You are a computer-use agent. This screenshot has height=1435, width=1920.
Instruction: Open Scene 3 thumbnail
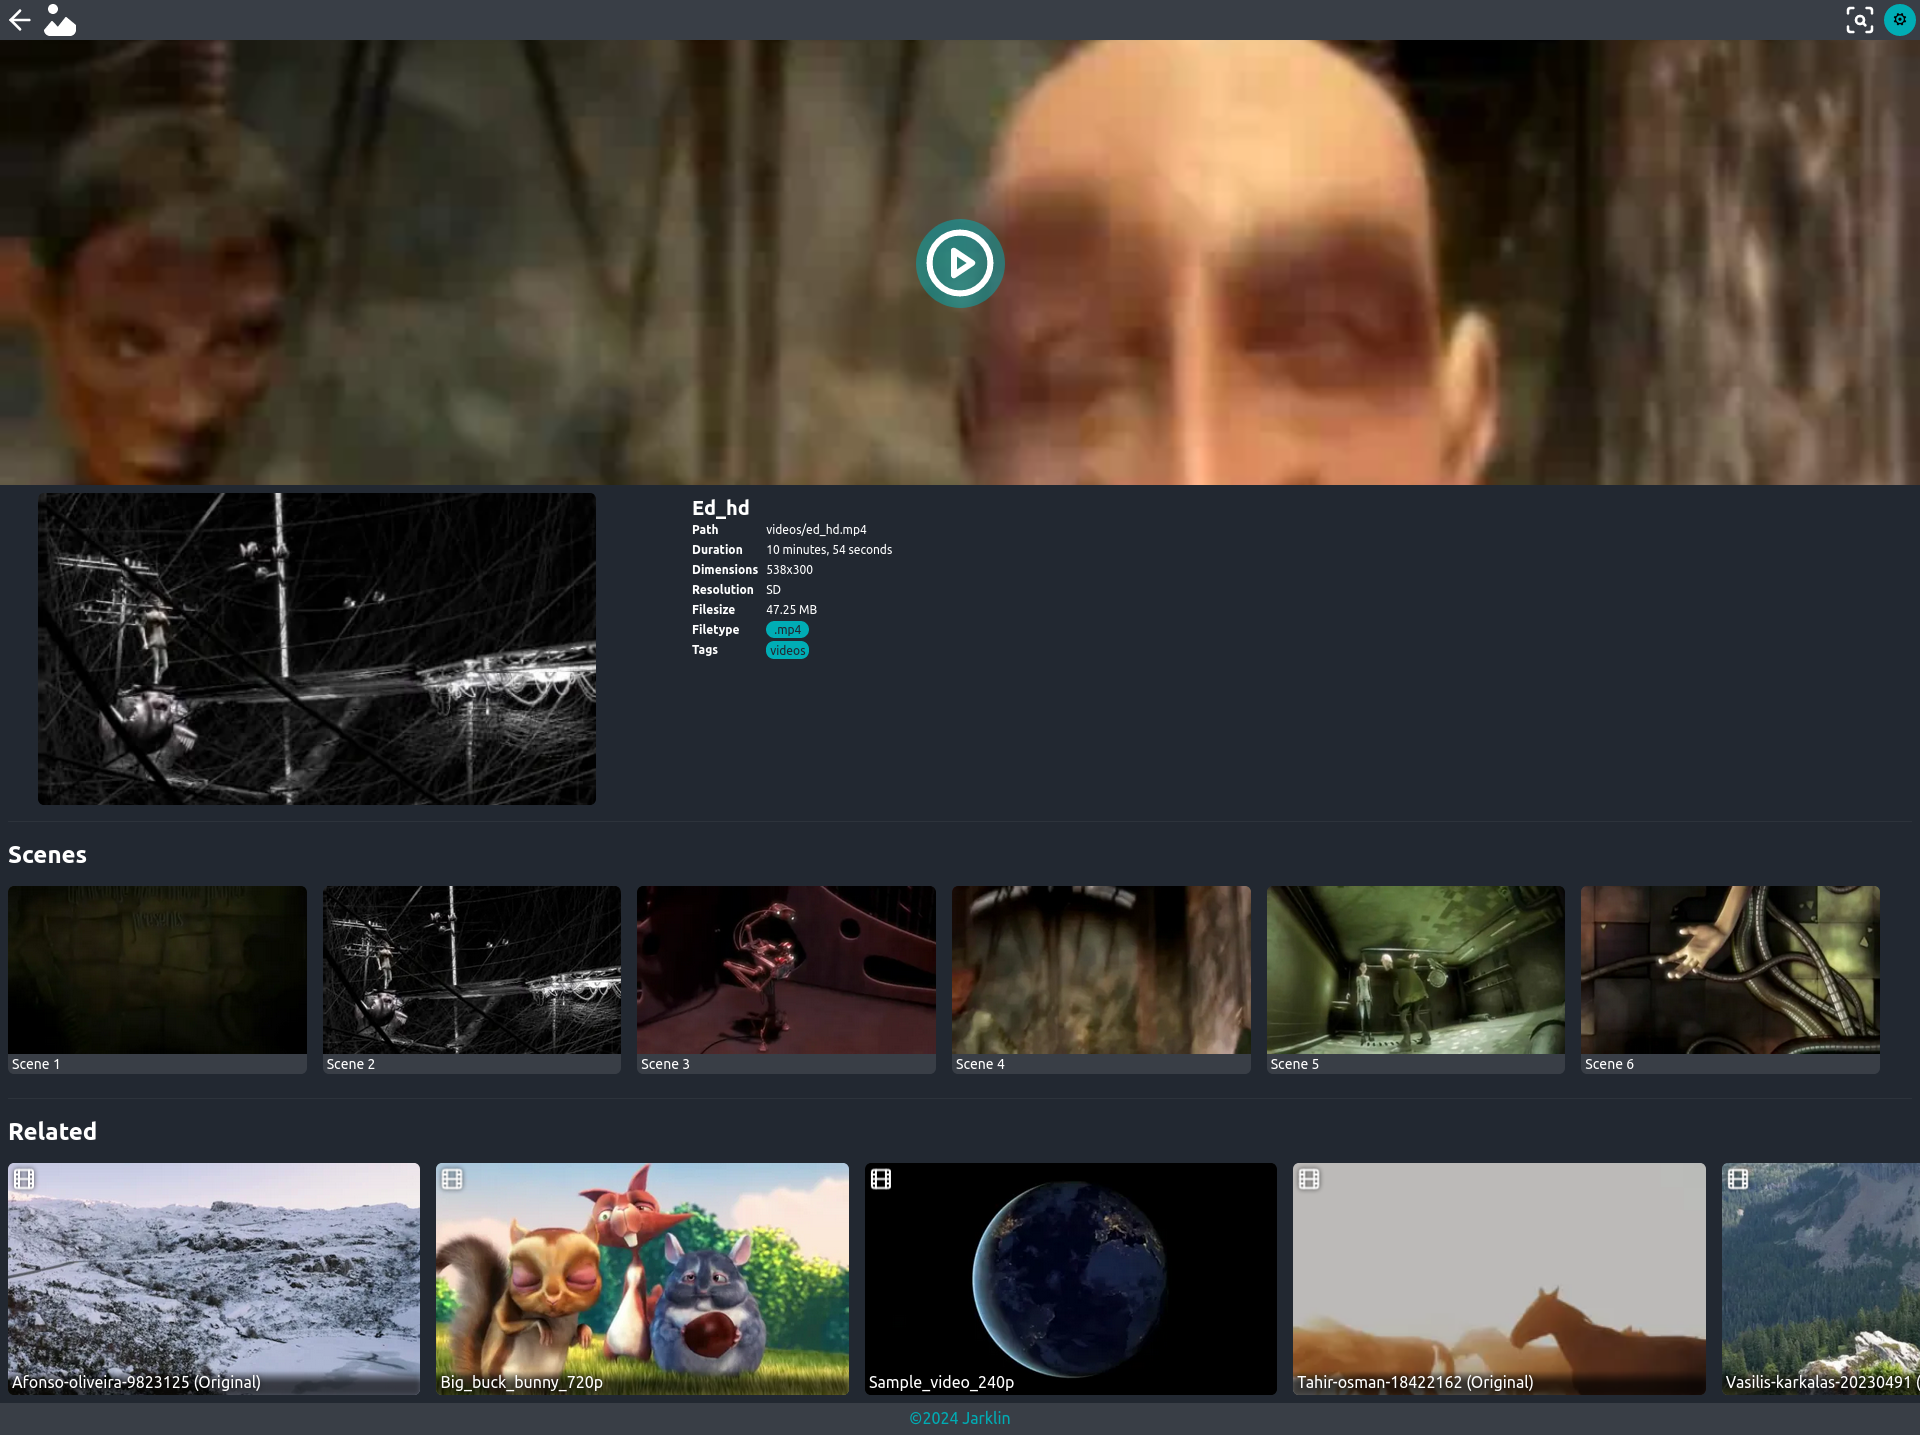click(786, 968)
